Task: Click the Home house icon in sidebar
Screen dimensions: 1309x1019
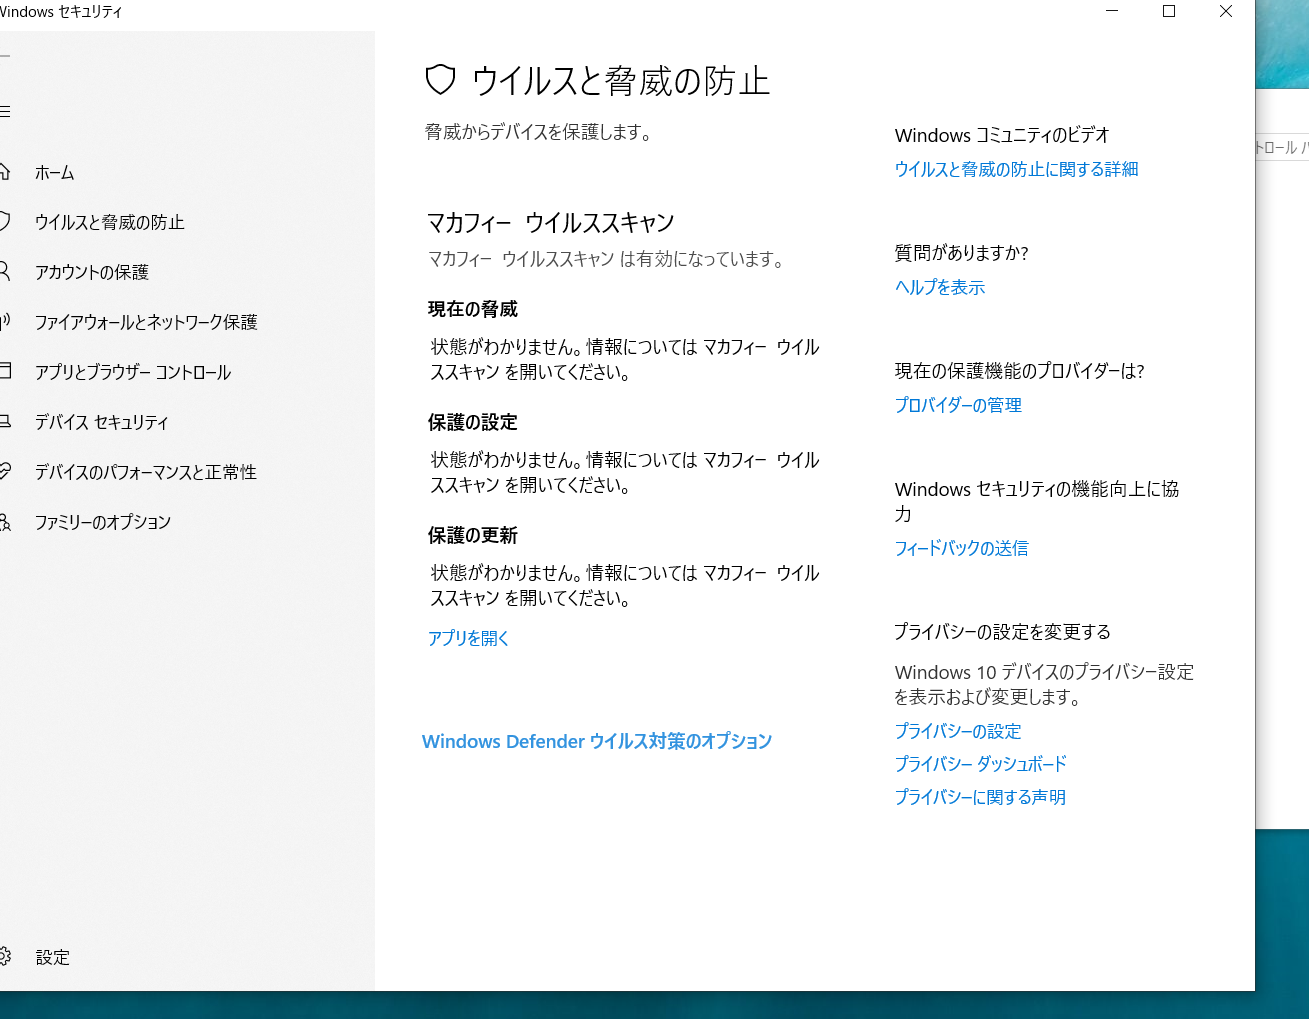Action: tap(4, 172)
